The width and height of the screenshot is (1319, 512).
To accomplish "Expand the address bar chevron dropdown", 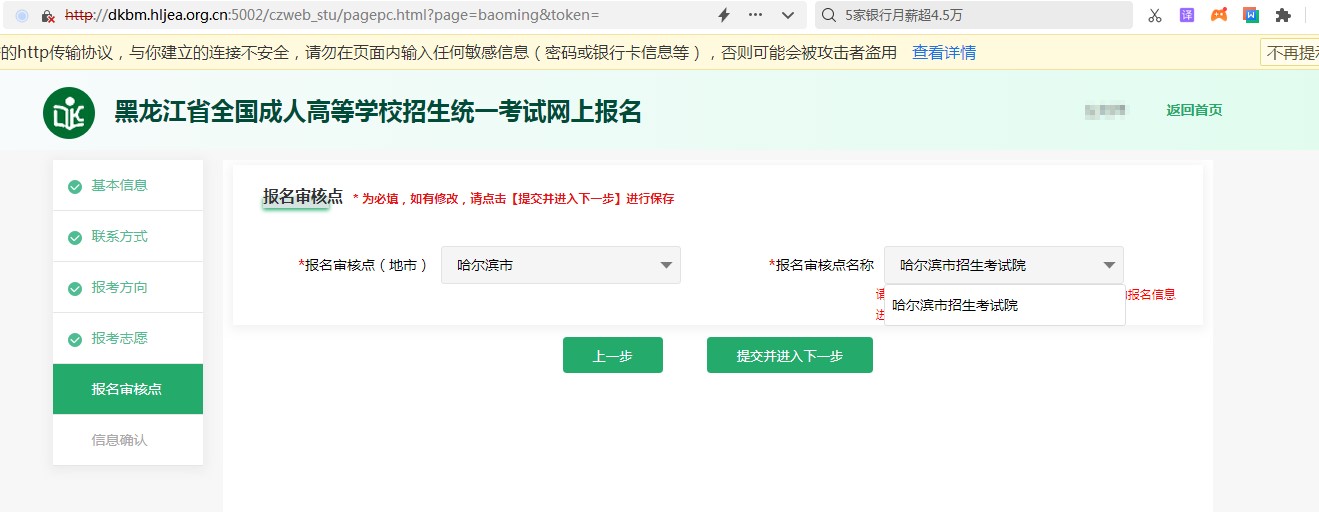I will (x=788, y=15).
